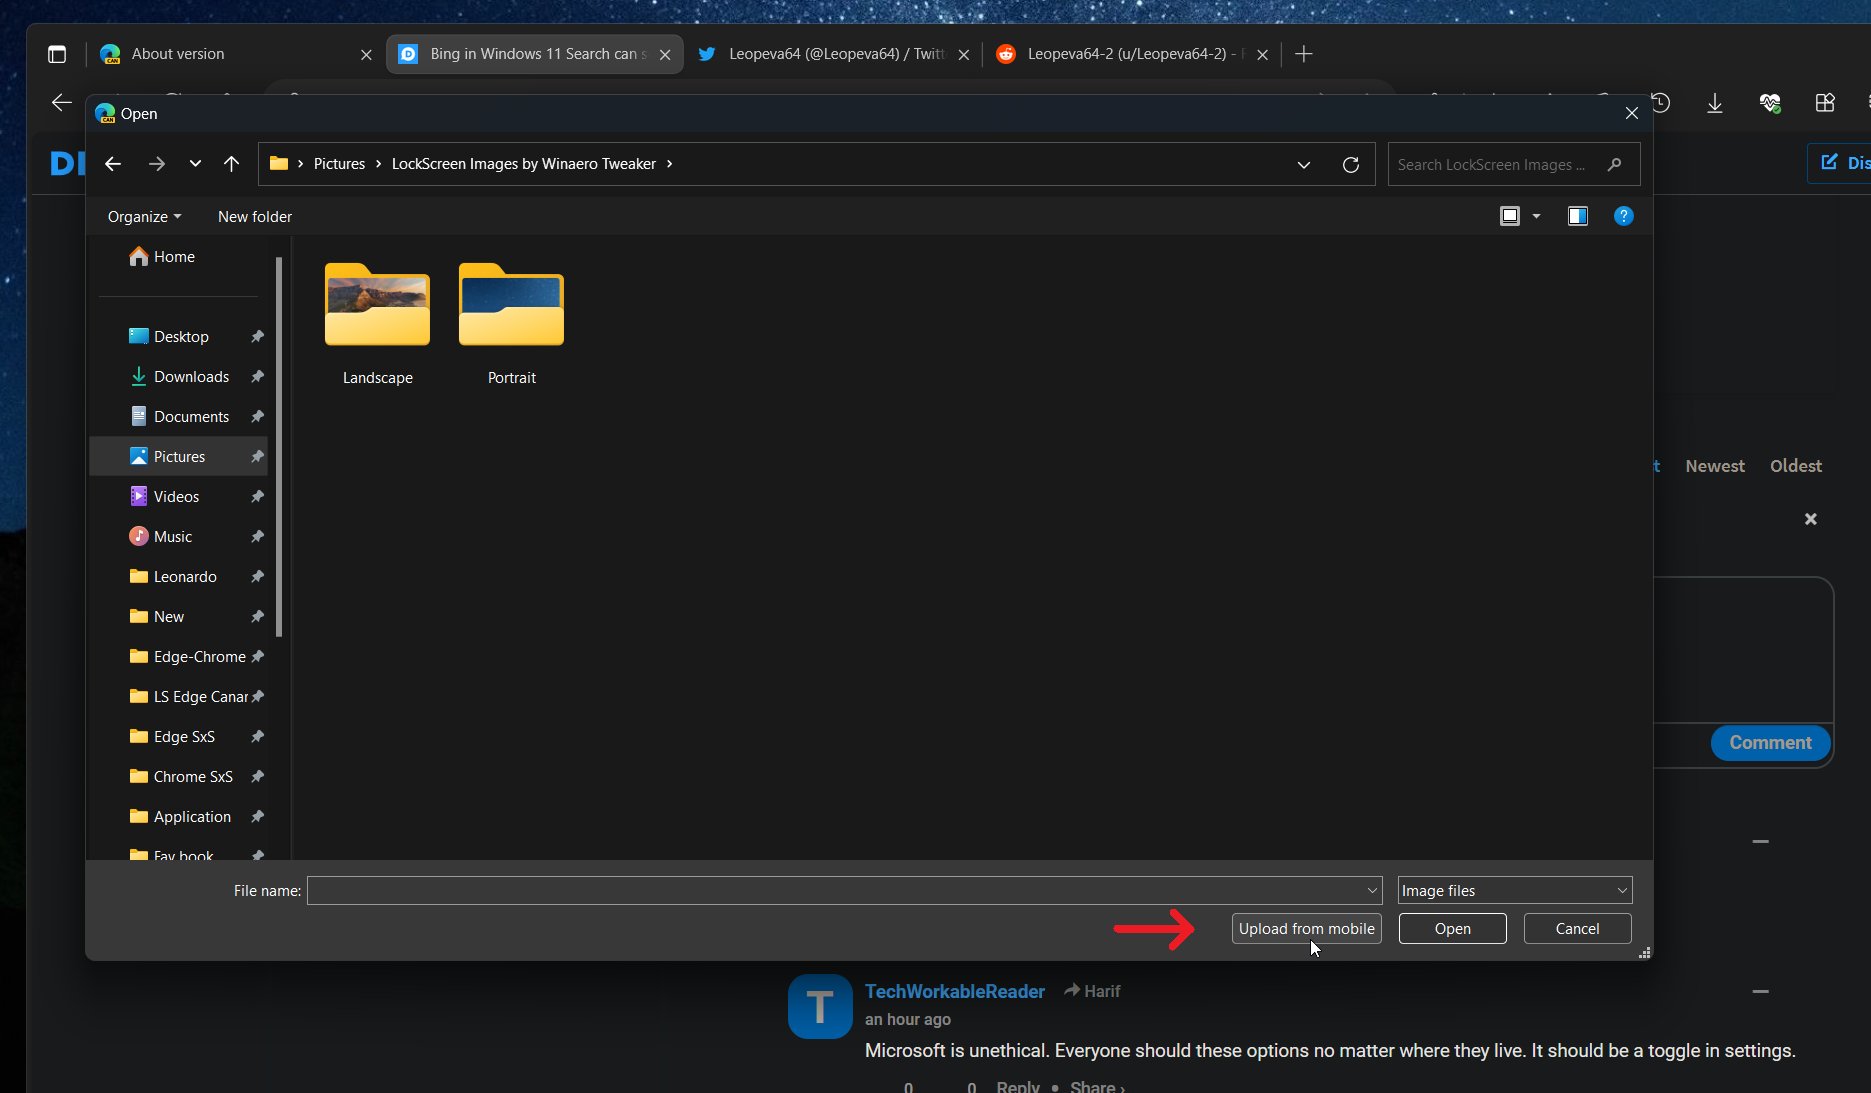The width and height of the screenshot is (1871, 1093).
Task: Toggle the preview pane
Action: coord(1578,216)
